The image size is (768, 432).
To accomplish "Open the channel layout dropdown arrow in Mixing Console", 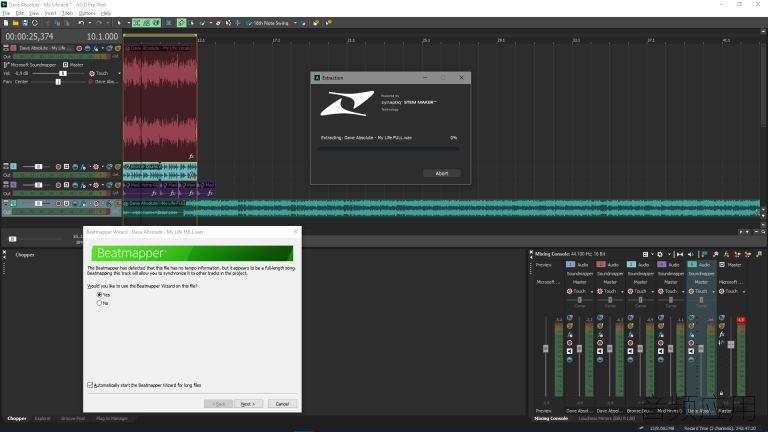I will tap(652, 254).
